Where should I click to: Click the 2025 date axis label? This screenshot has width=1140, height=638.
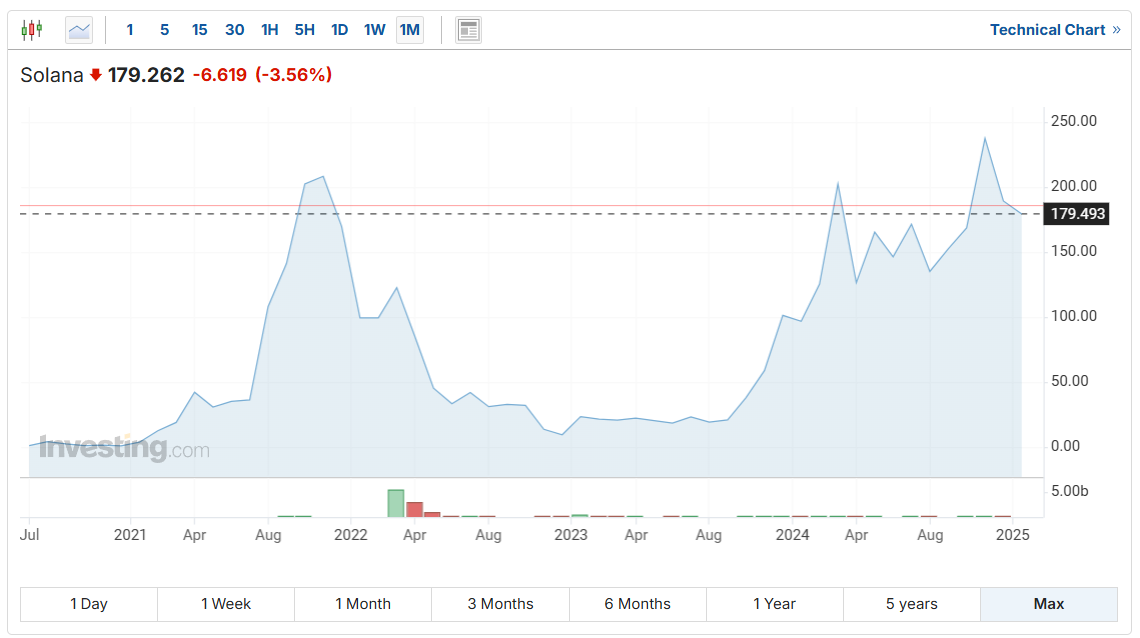pos(1013,535)
